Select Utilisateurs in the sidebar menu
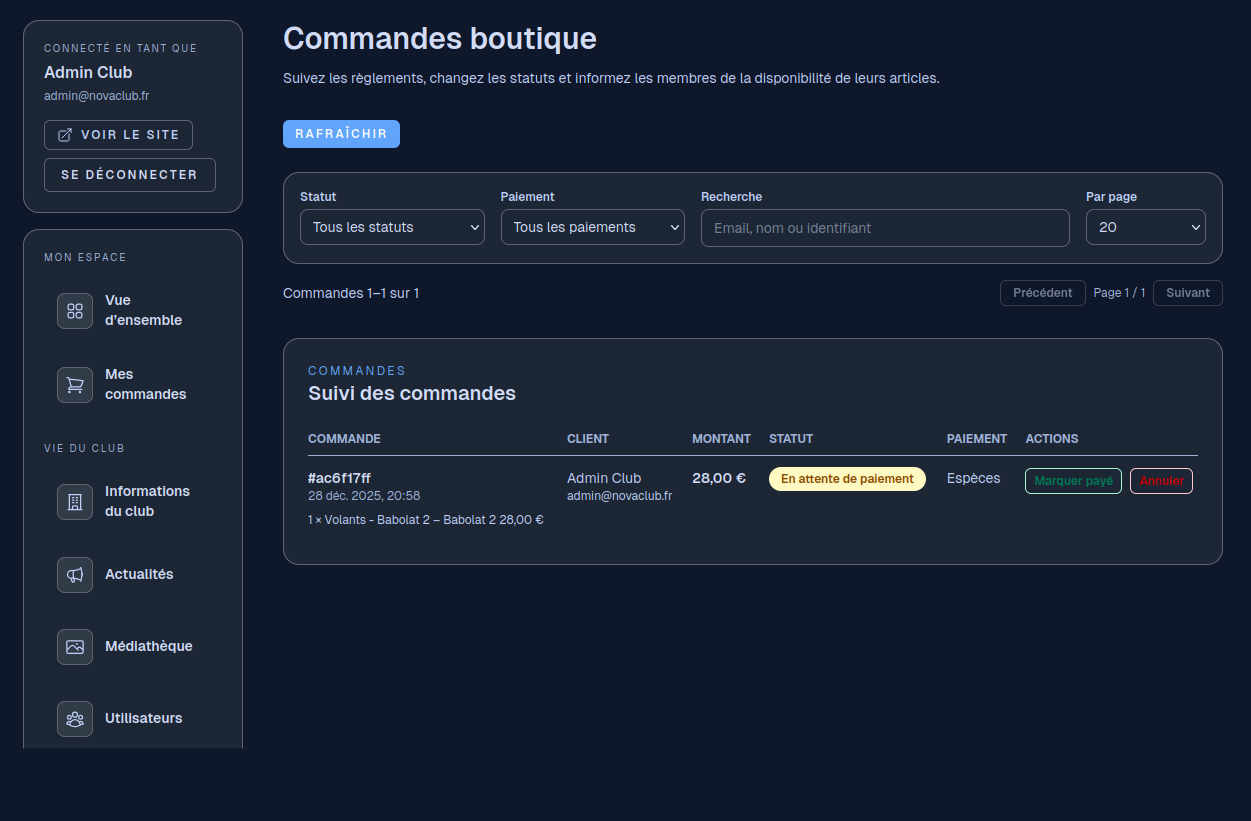 click(143, 719)
